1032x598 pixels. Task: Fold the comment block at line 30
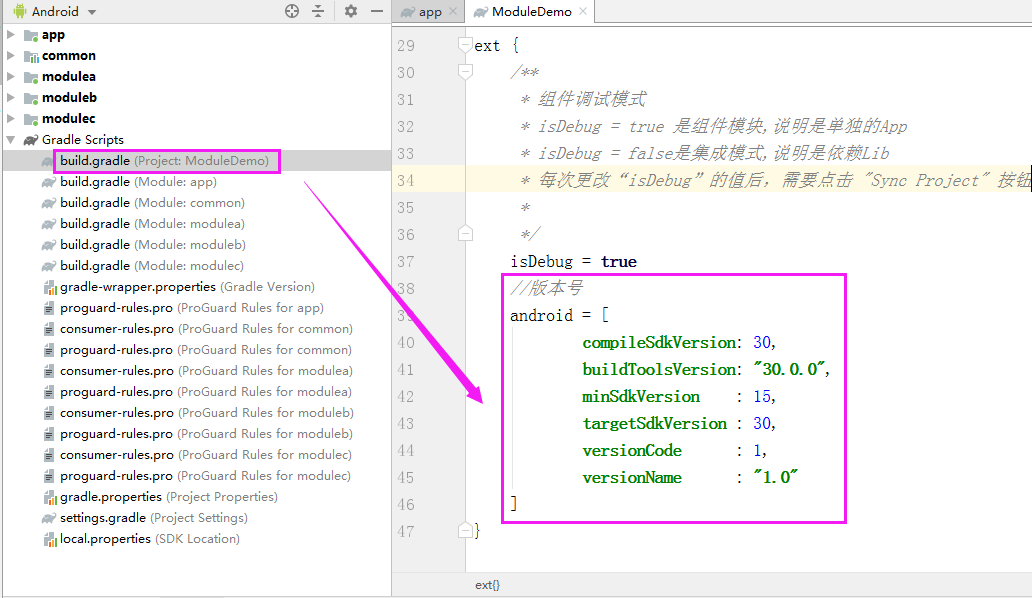coord(465,71)
